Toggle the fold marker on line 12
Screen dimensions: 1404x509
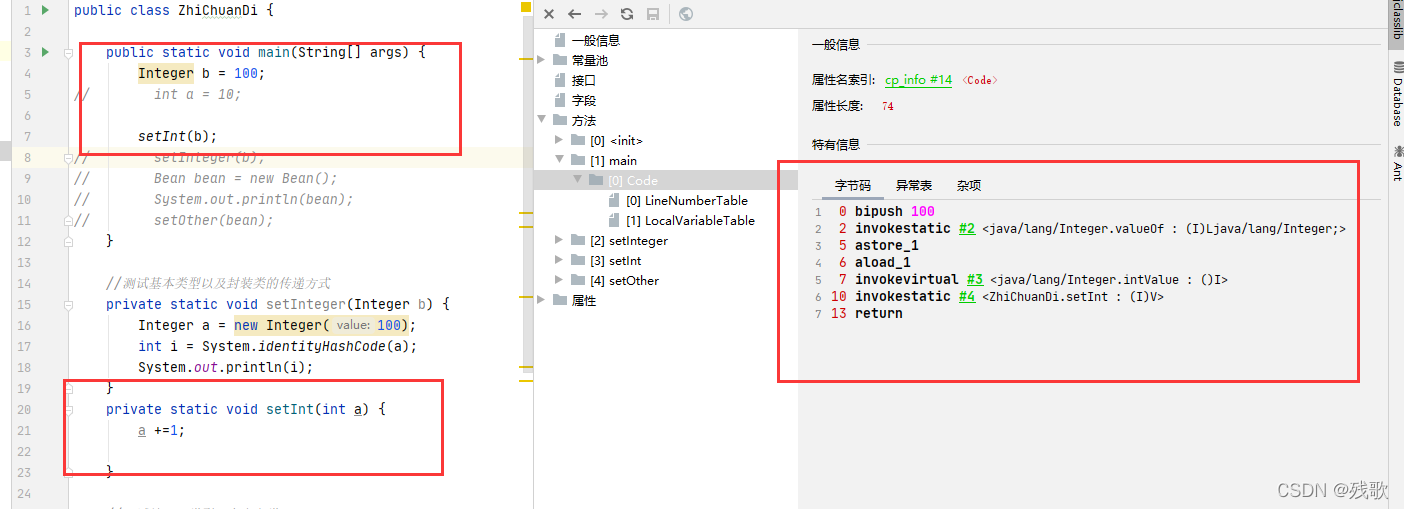point(67,241)
